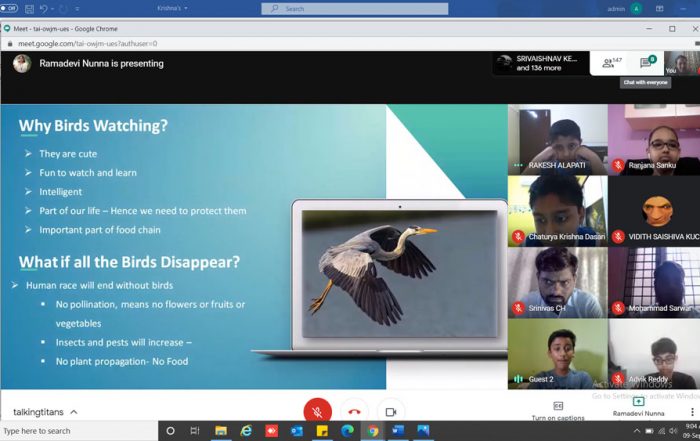Expand the talkingtitans meeting details chevron

point(74,412)
